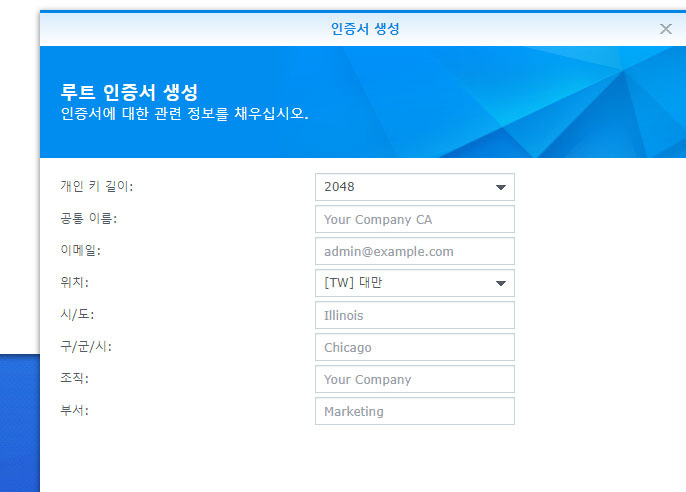
Task: Click the 개인 키 길이 label
Action: (x=97, y=187)
